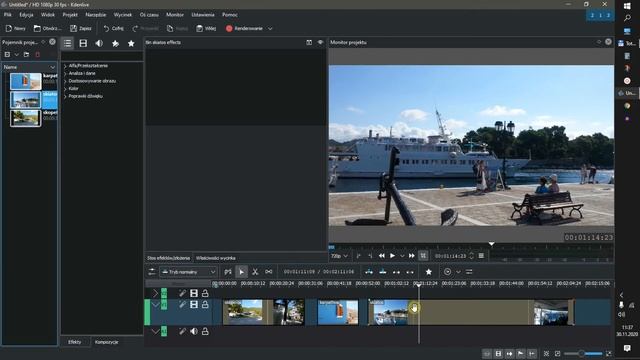Click the Wklej paste button
The height and width of the screenshot is (360, 640).
206,29
